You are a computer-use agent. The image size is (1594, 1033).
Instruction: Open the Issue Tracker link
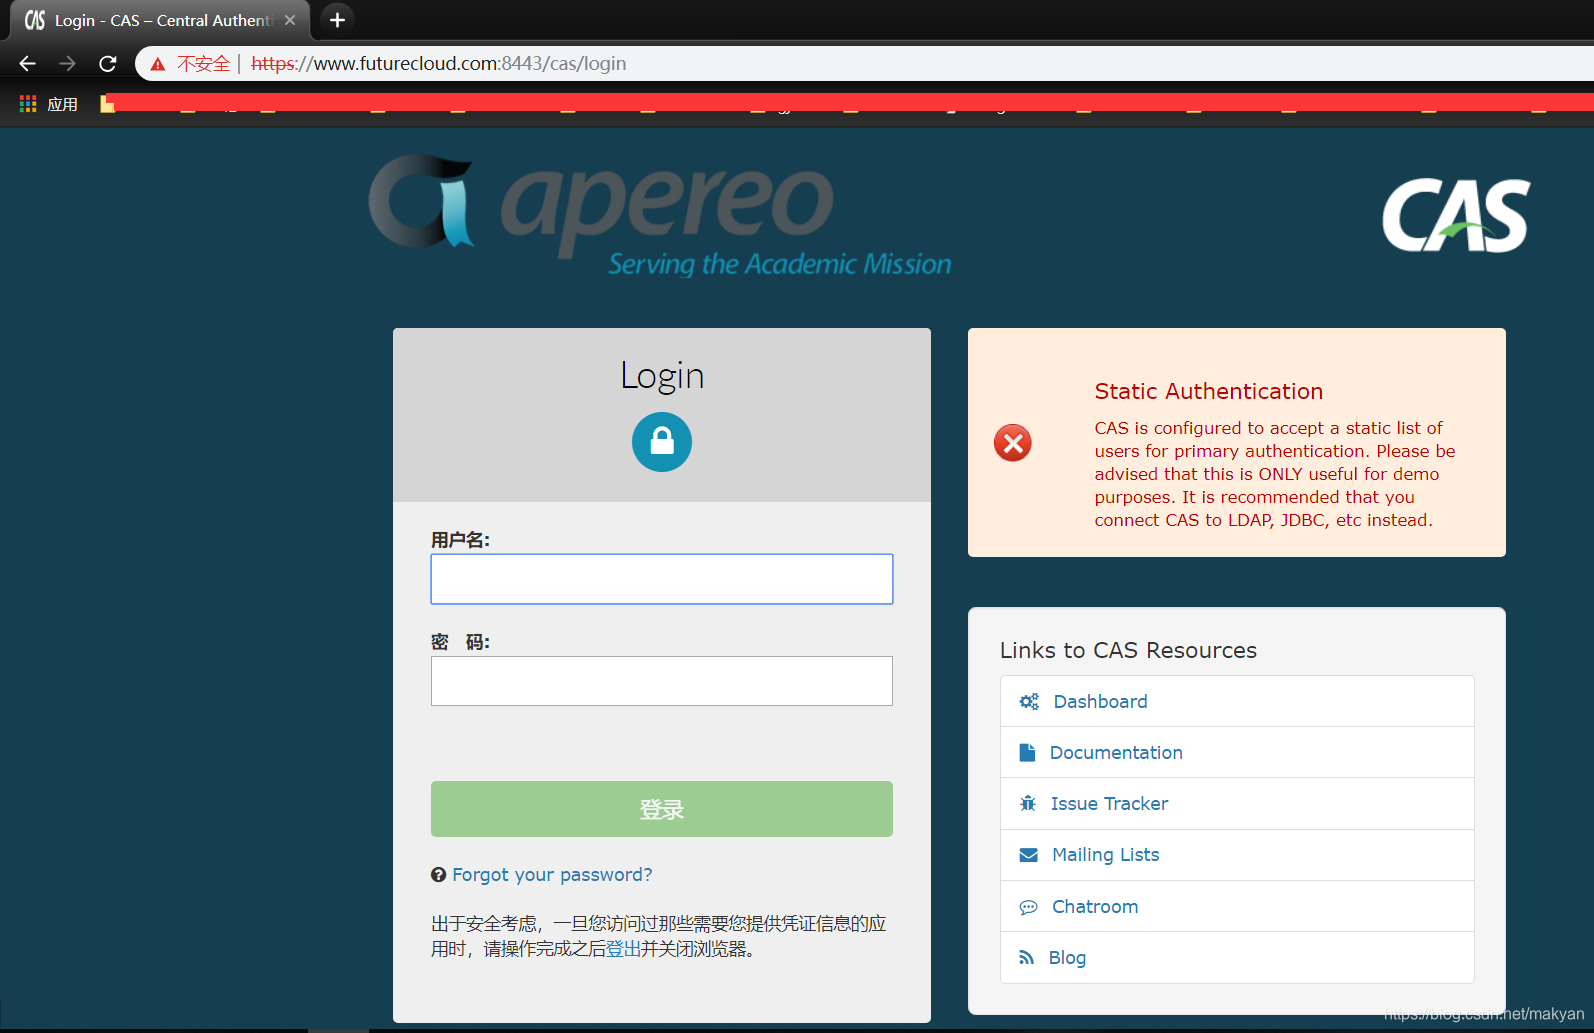[1109, 804]
